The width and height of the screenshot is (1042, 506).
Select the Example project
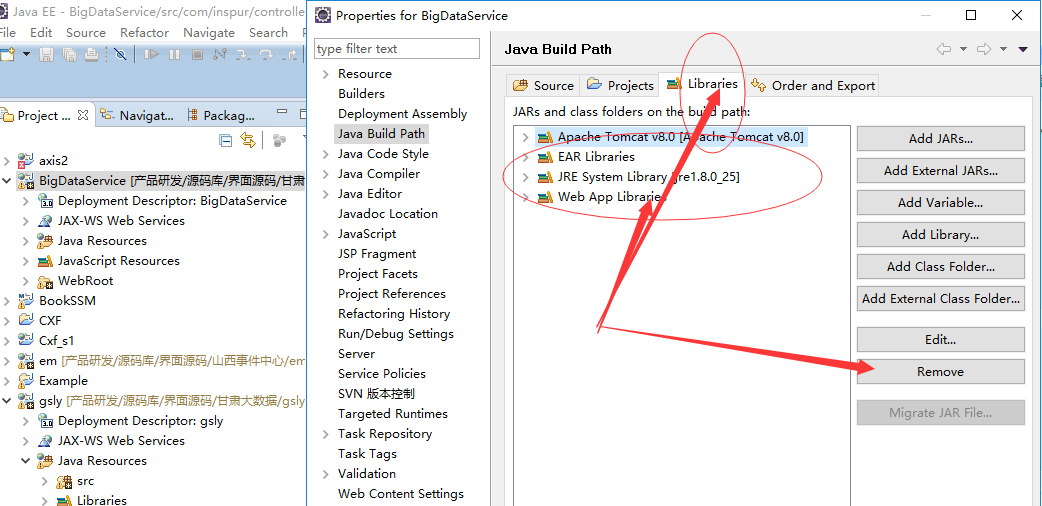[x=63, y=381]
